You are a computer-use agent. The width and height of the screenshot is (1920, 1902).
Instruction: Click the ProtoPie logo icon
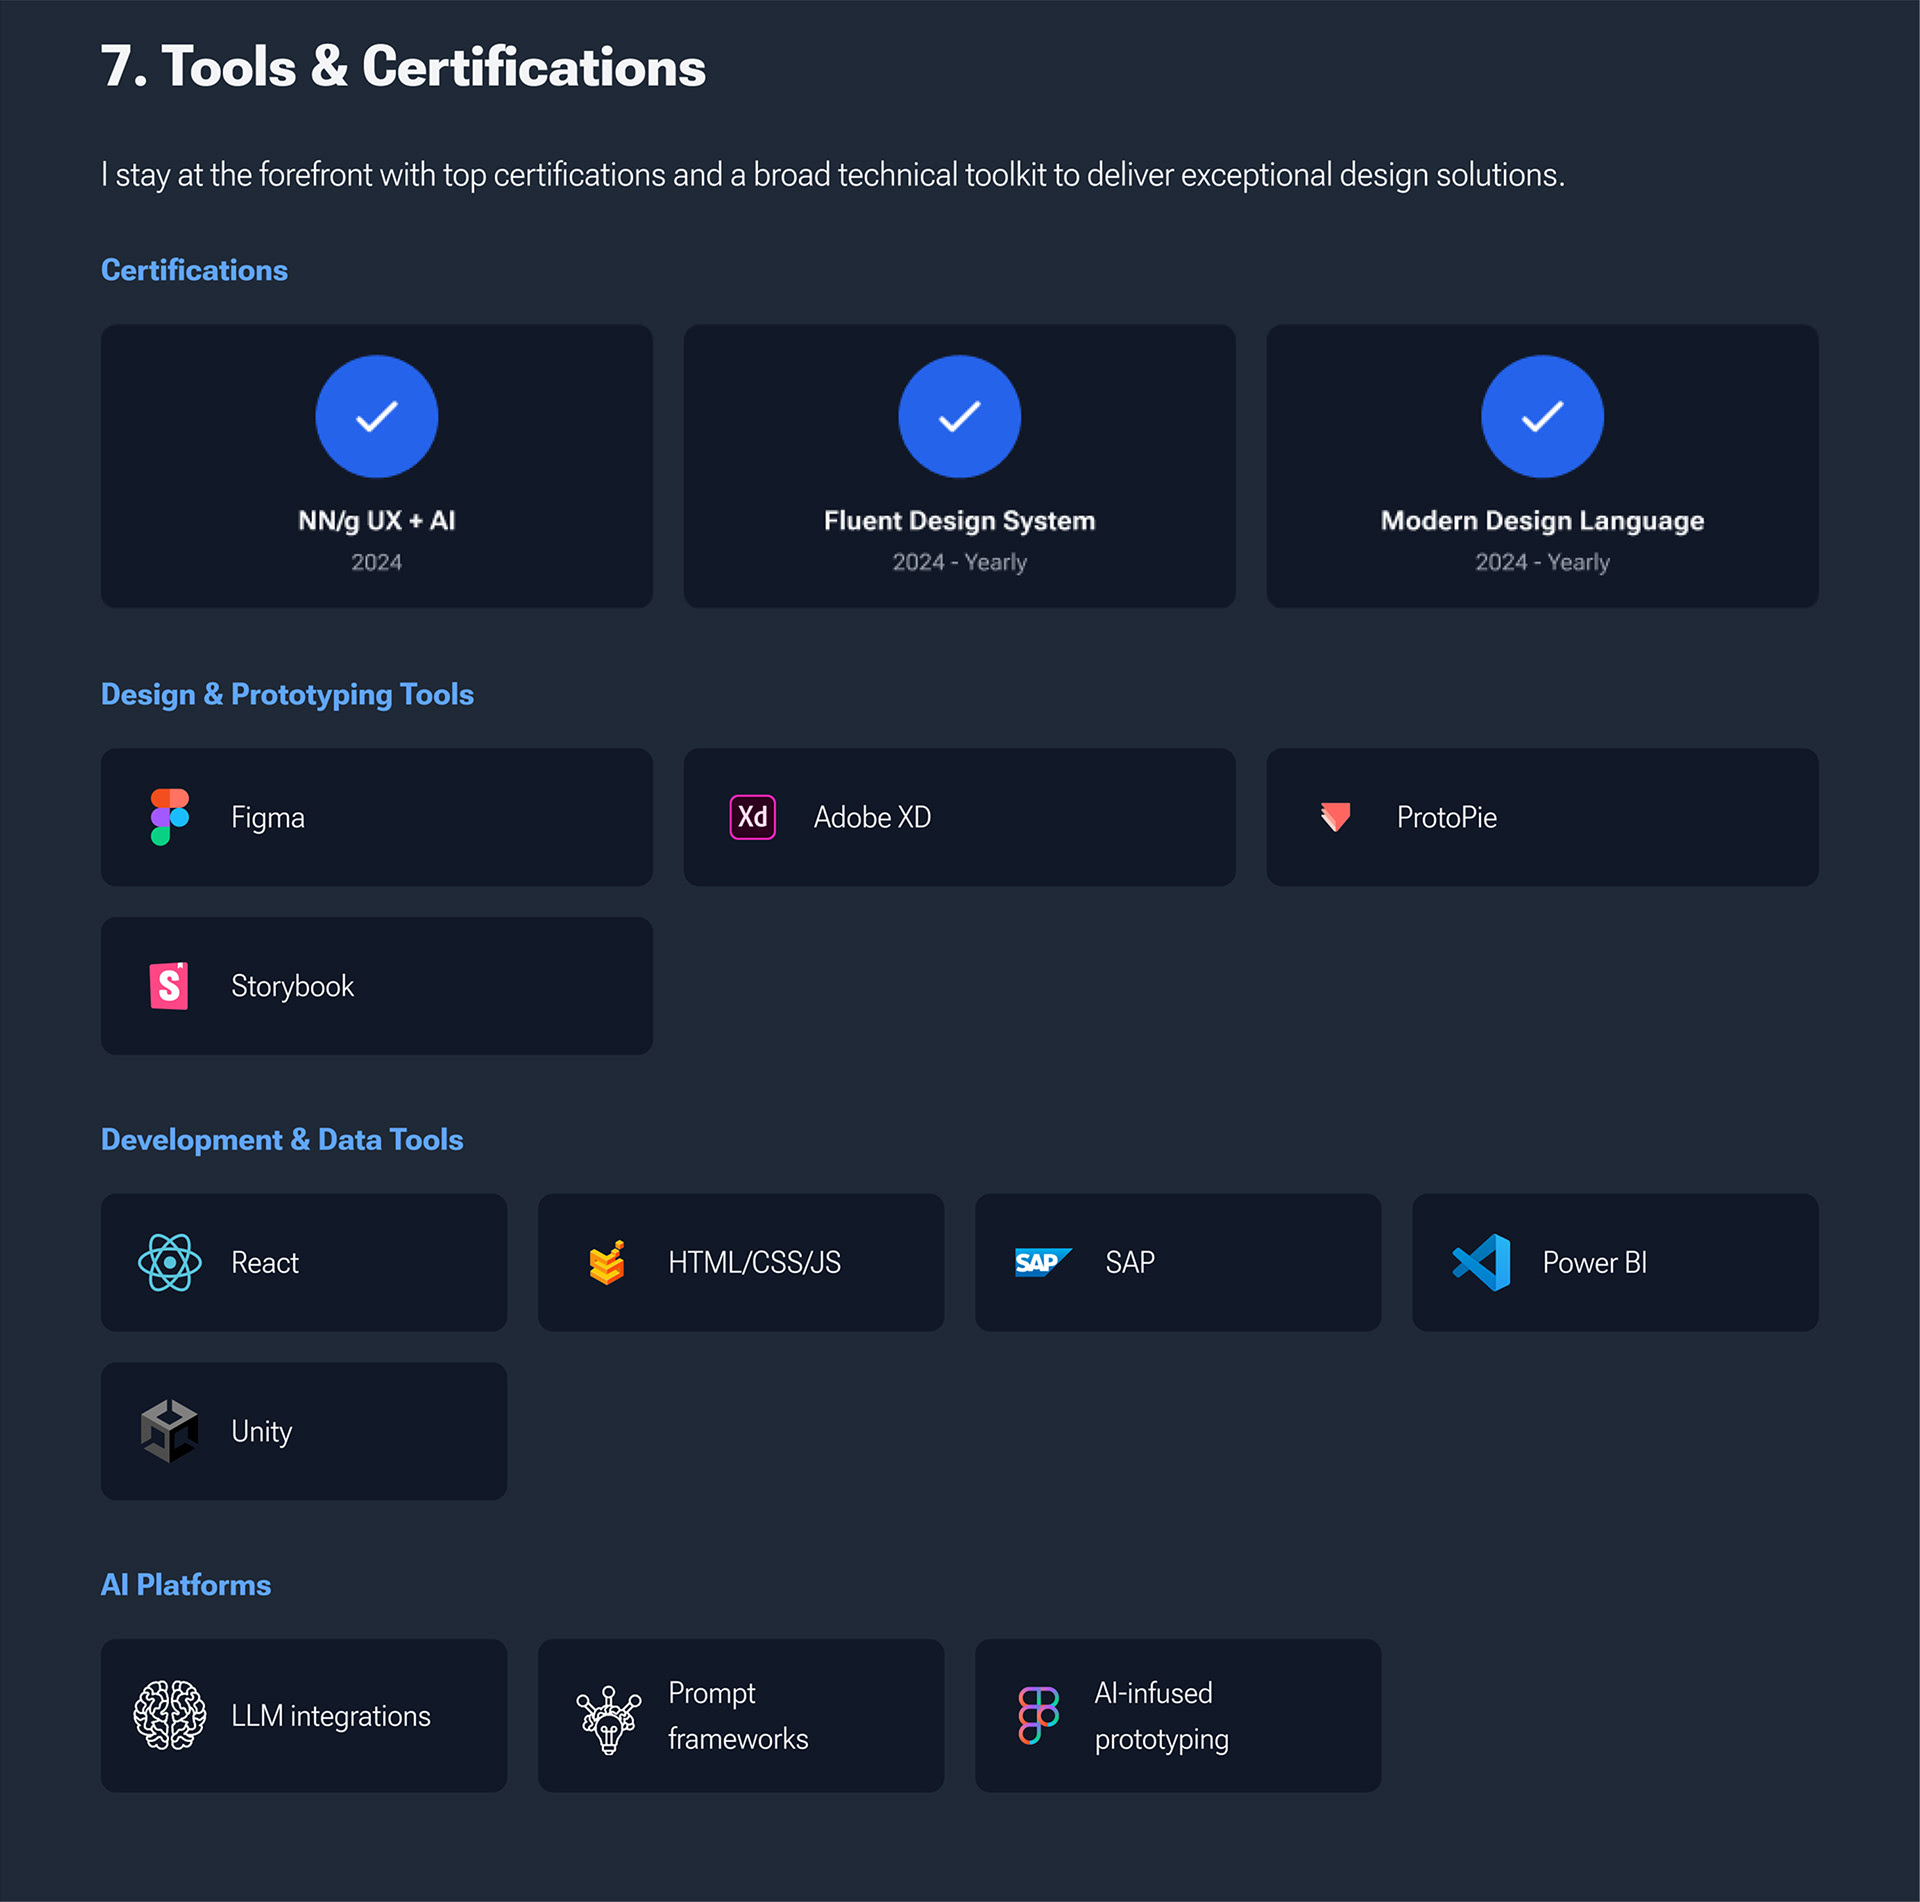[1335, 817]
